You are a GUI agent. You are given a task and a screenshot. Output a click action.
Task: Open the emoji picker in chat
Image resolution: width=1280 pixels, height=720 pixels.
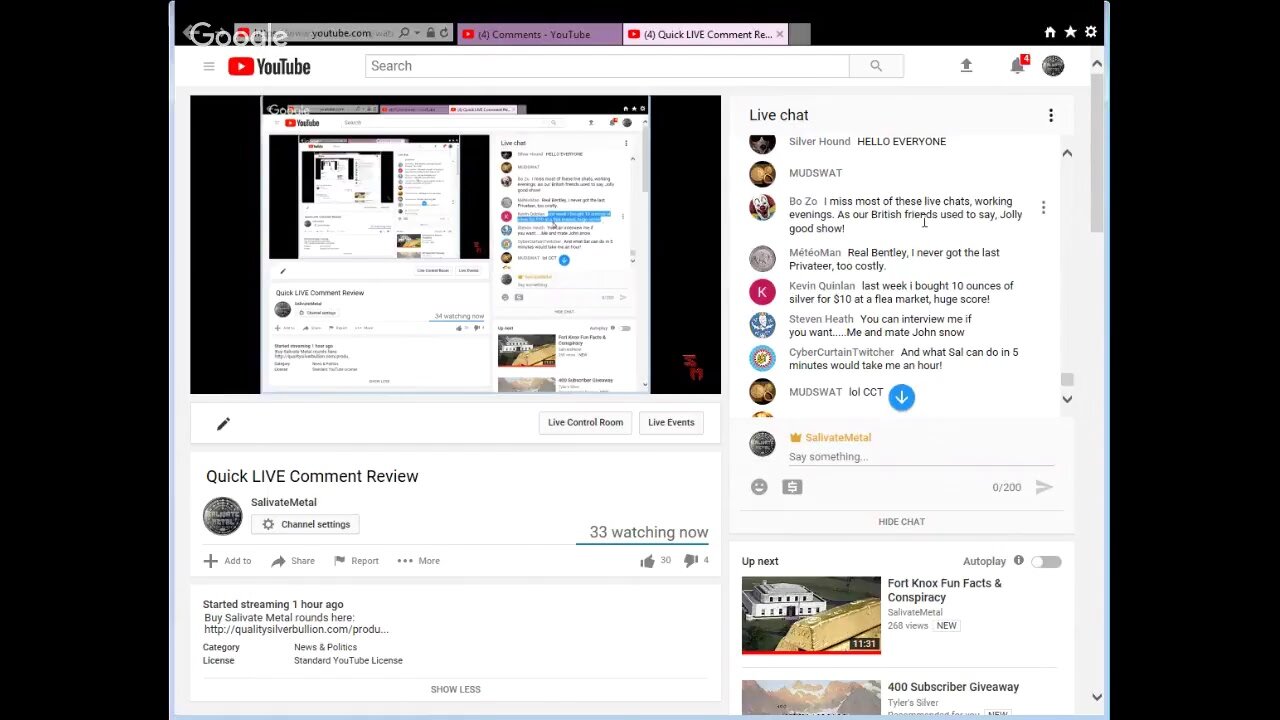click(x=759, y=487)
